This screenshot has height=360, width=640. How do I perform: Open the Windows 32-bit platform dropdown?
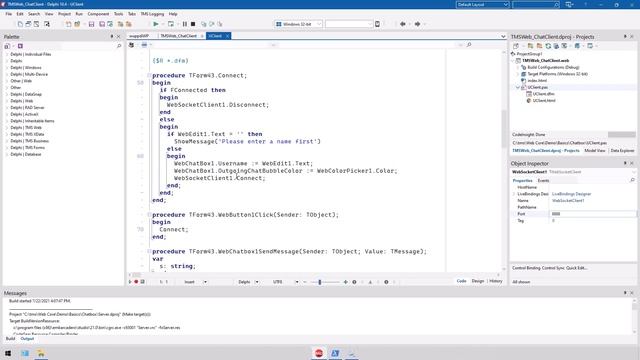tap(299, 24)
